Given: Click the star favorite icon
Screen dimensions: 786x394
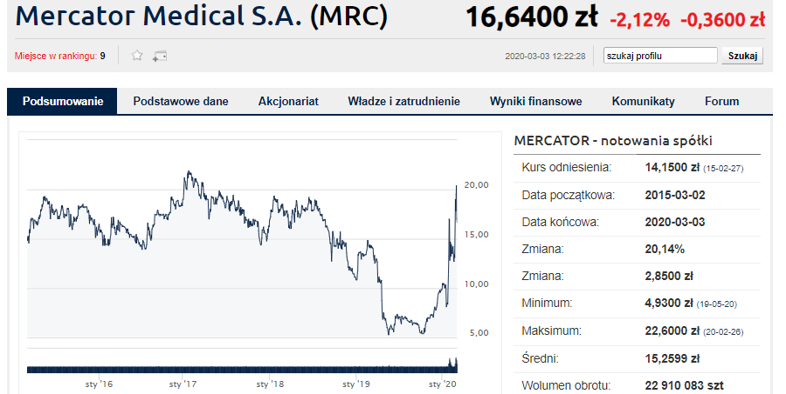Looking at the screenshot, I should pyautogui.click(x=137, y=55).
